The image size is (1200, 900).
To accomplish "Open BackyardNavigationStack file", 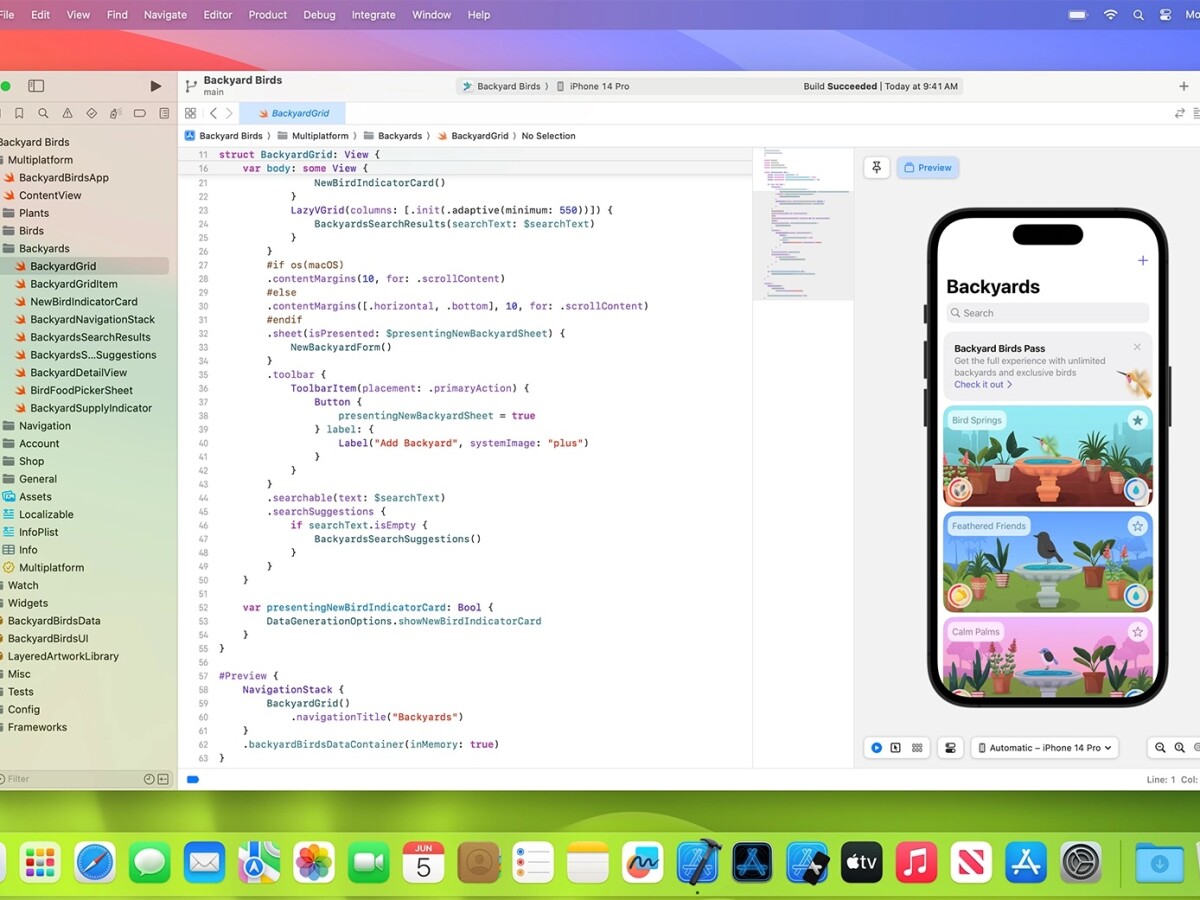I will 92,320.
